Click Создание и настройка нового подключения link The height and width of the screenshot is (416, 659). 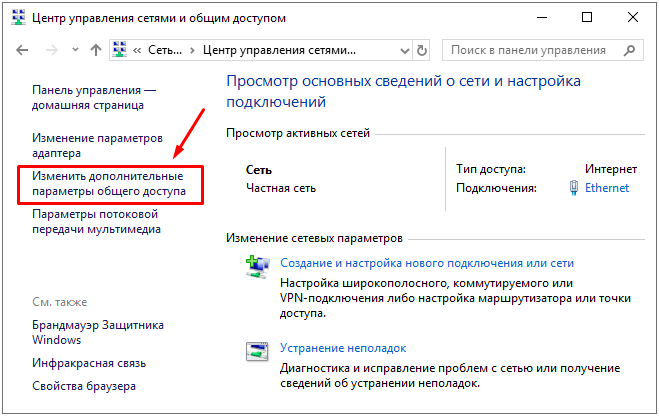tap(427, 263)
